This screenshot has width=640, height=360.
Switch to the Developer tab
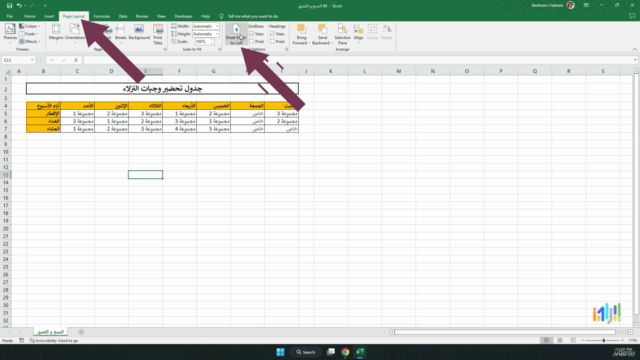pyautogui.click(x=183, y=16)
